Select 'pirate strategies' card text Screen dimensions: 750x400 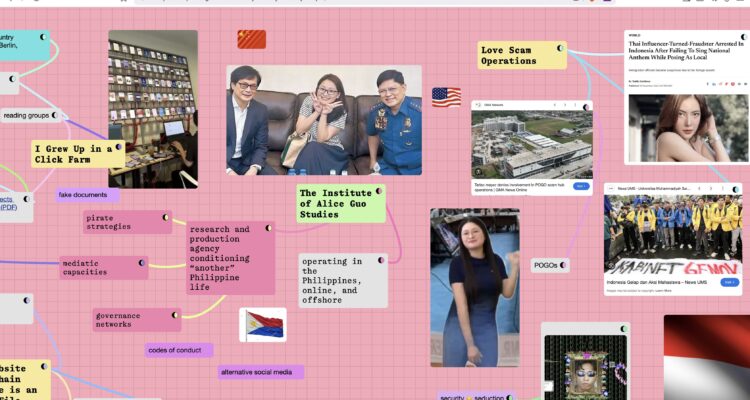click(x=109, y=222)
